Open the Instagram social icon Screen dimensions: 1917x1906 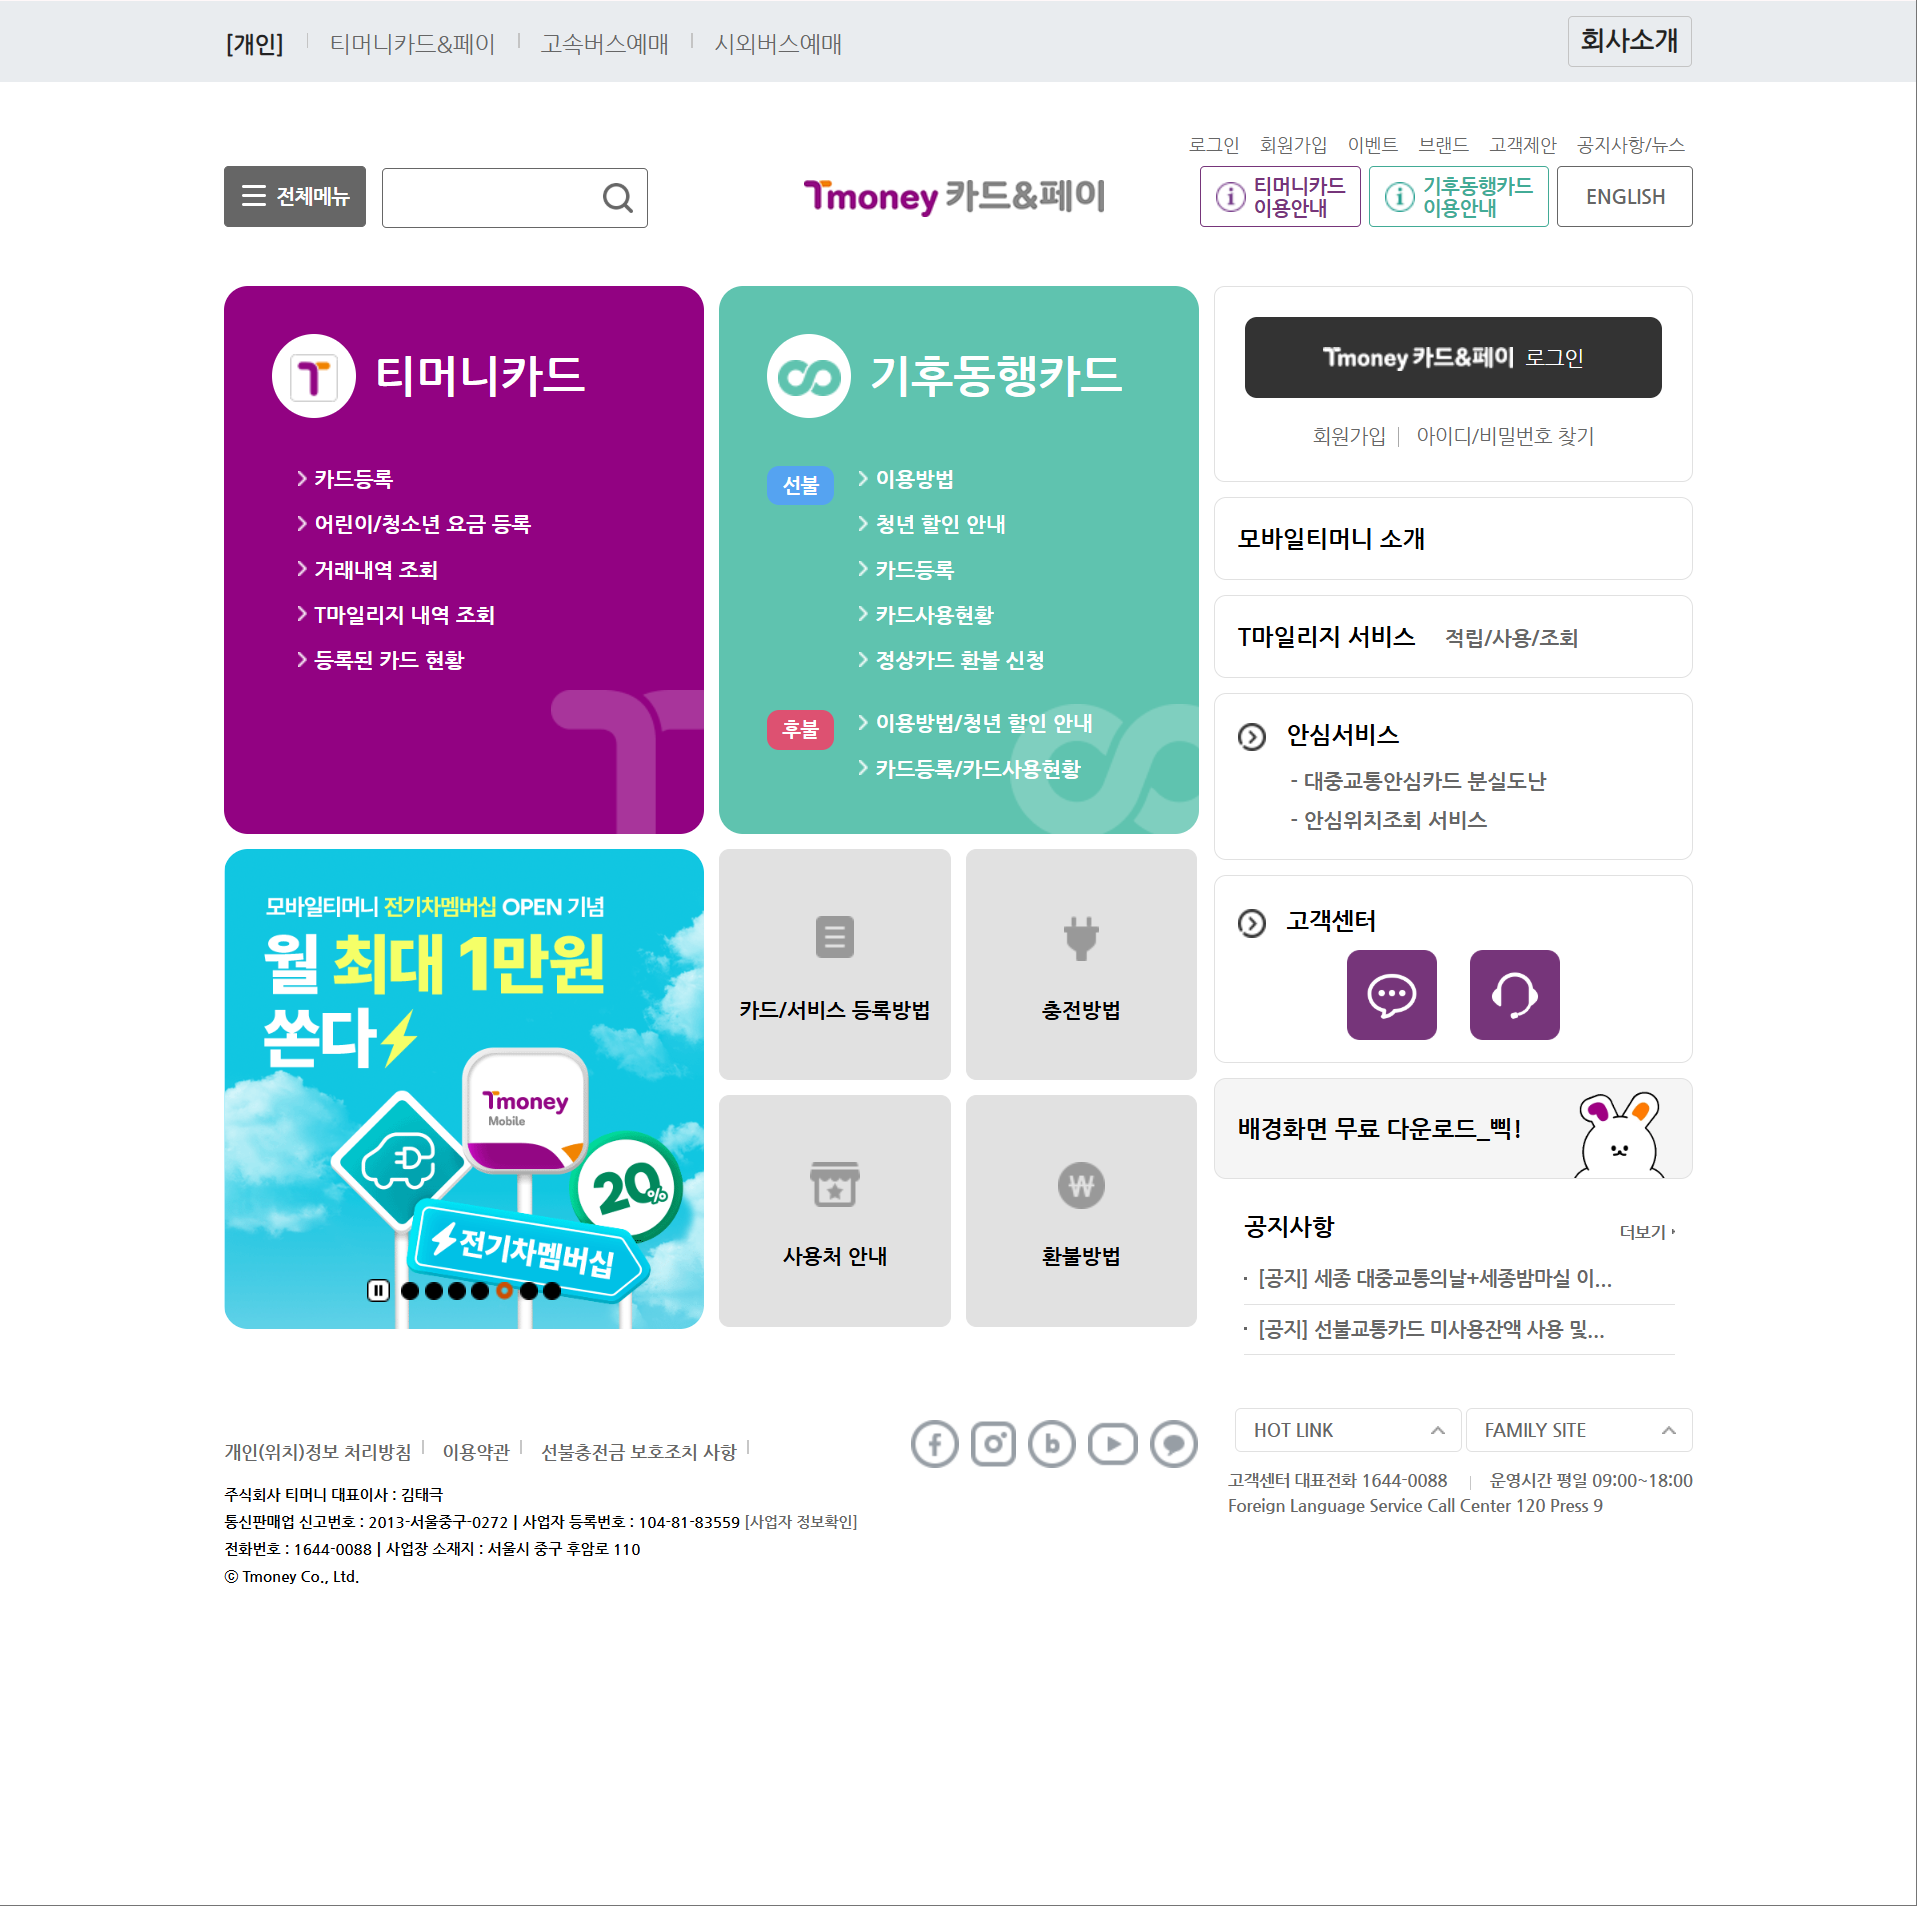click(994, 1444)
